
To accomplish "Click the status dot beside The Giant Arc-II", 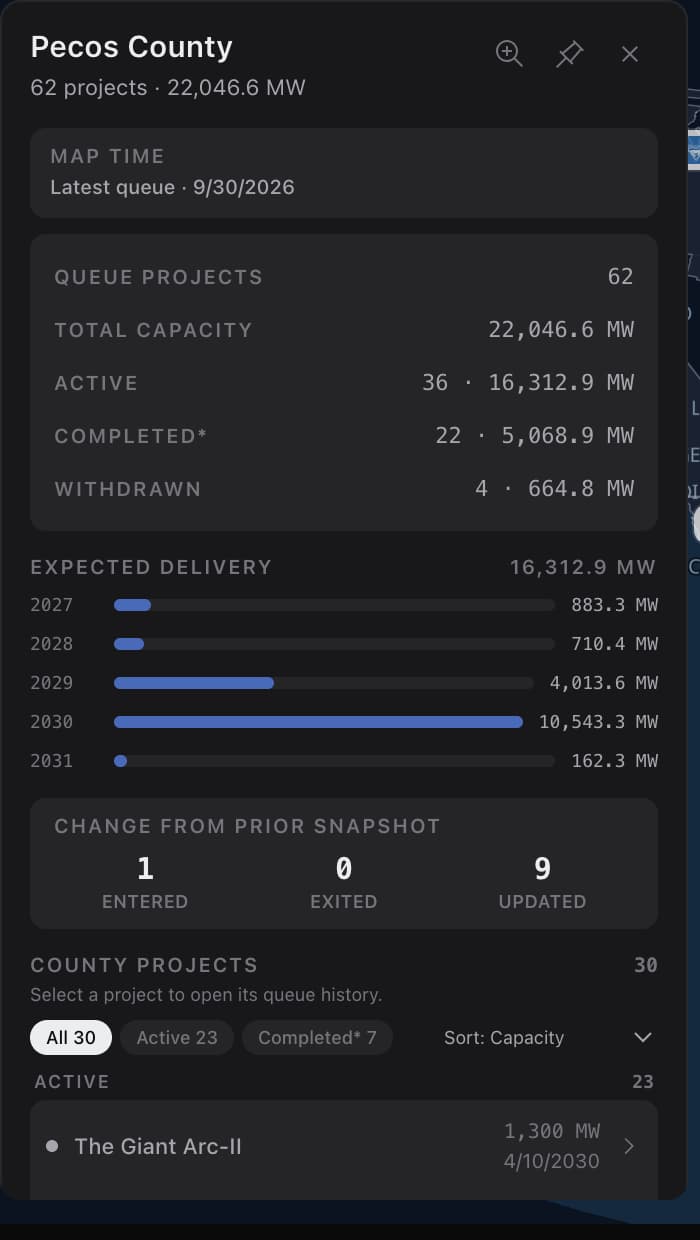I will pos(52,1146).
